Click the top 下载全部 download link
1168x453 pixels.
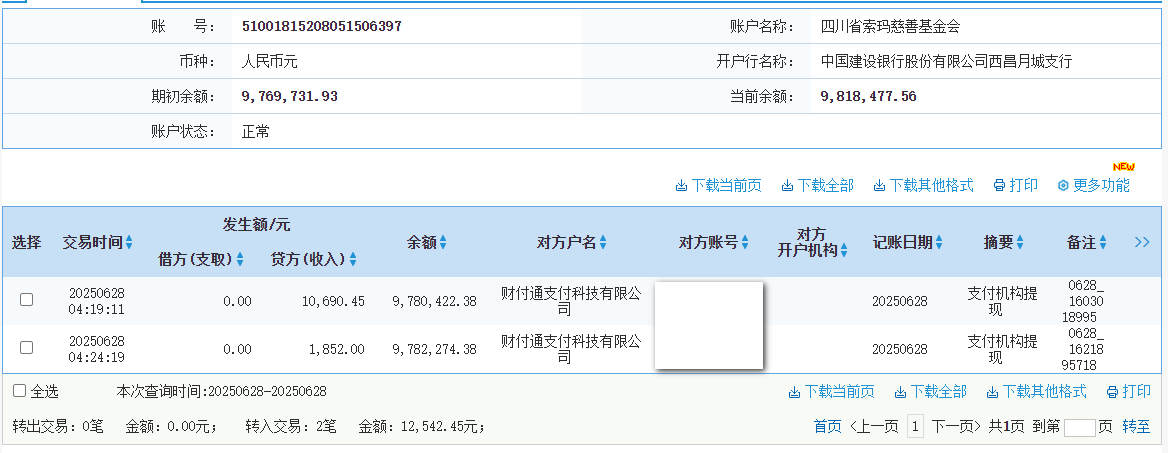[817, 186]
